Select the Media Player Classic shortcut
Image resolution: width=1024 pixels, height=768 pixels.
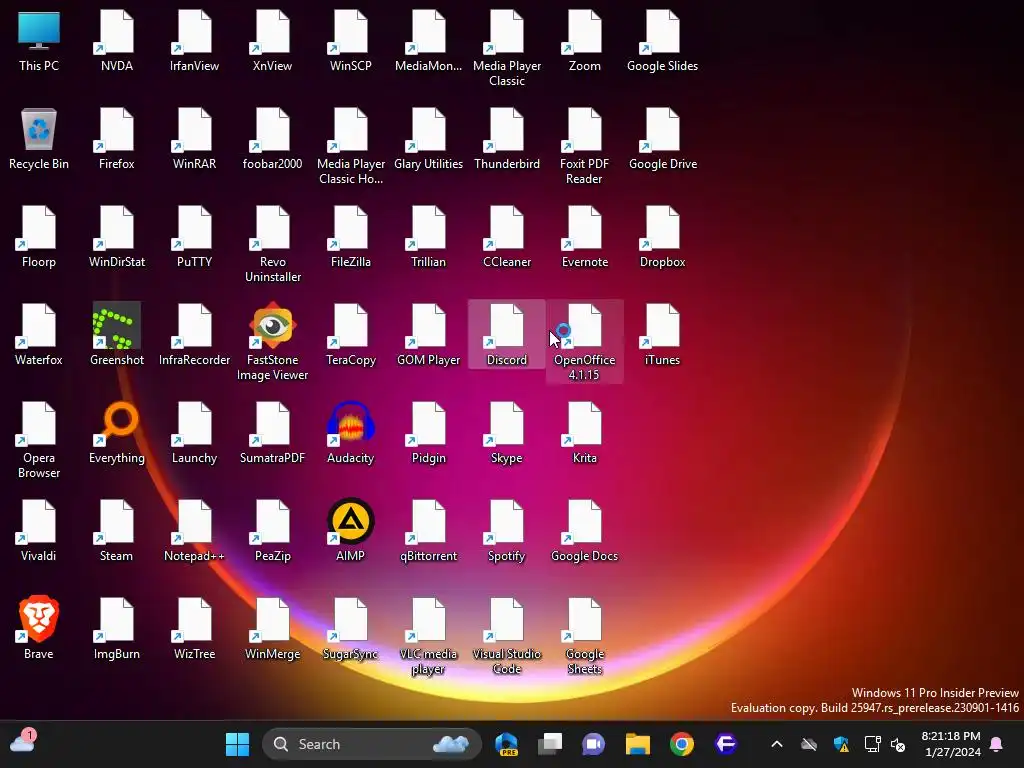[x=507, y=48]
